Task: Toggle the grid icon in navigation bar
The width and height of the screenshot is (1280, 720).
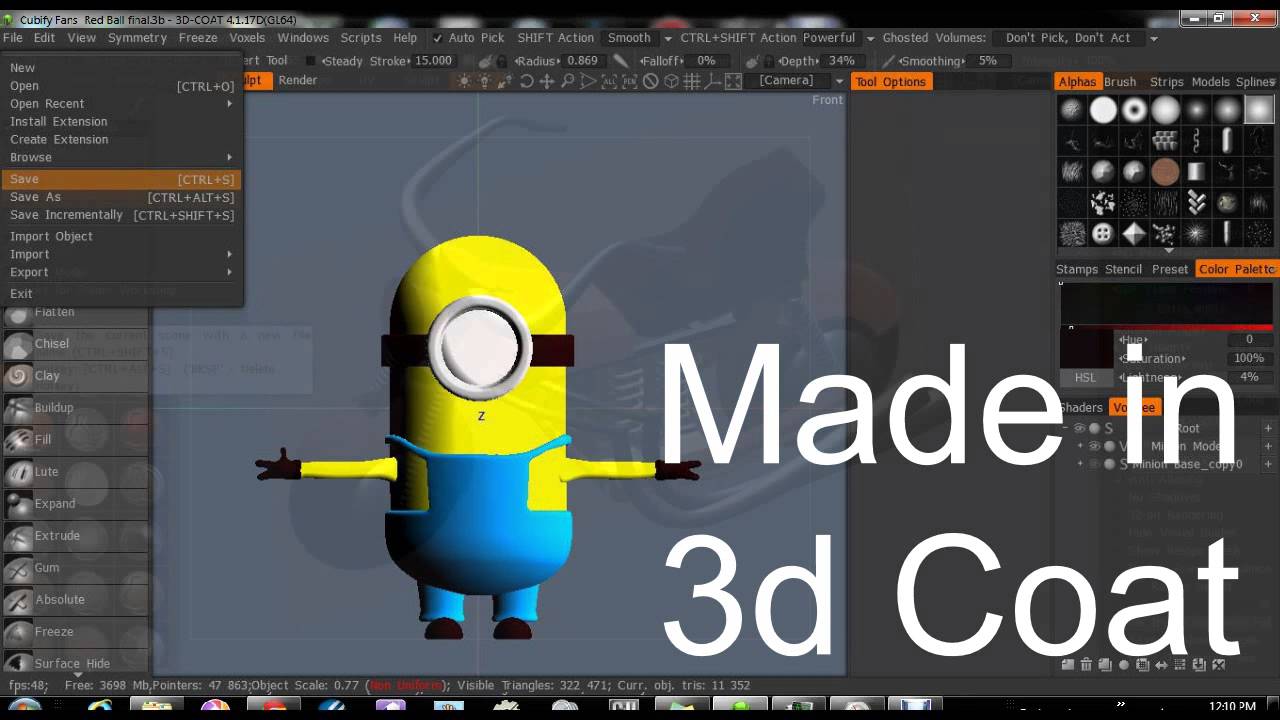Action: click(x=692, y=81)
